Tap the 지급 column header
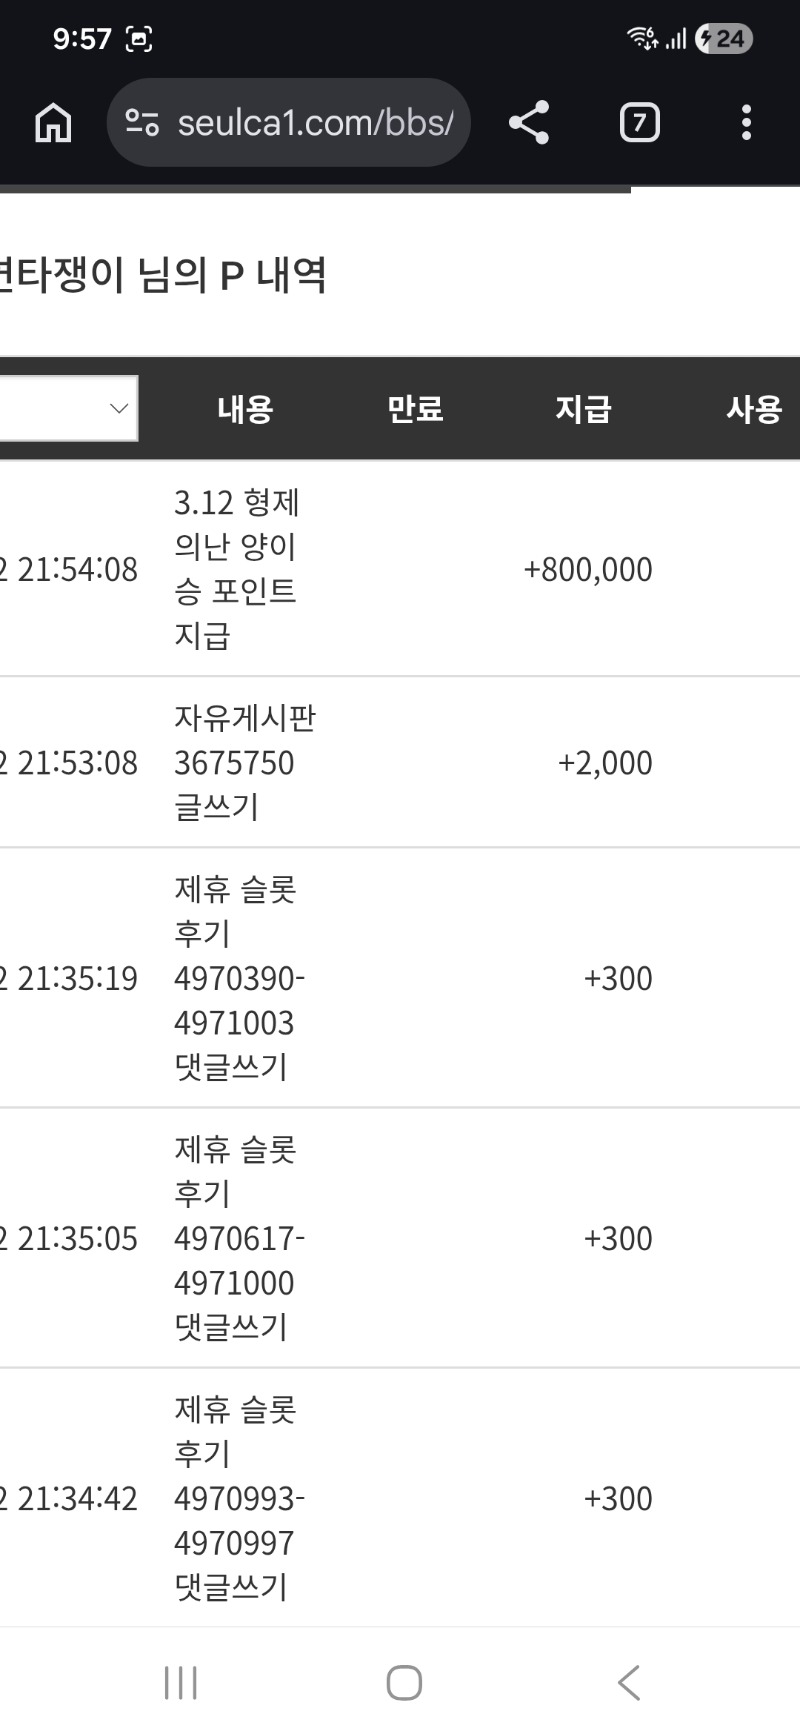 pyautogui.click(x=583, y=409)
